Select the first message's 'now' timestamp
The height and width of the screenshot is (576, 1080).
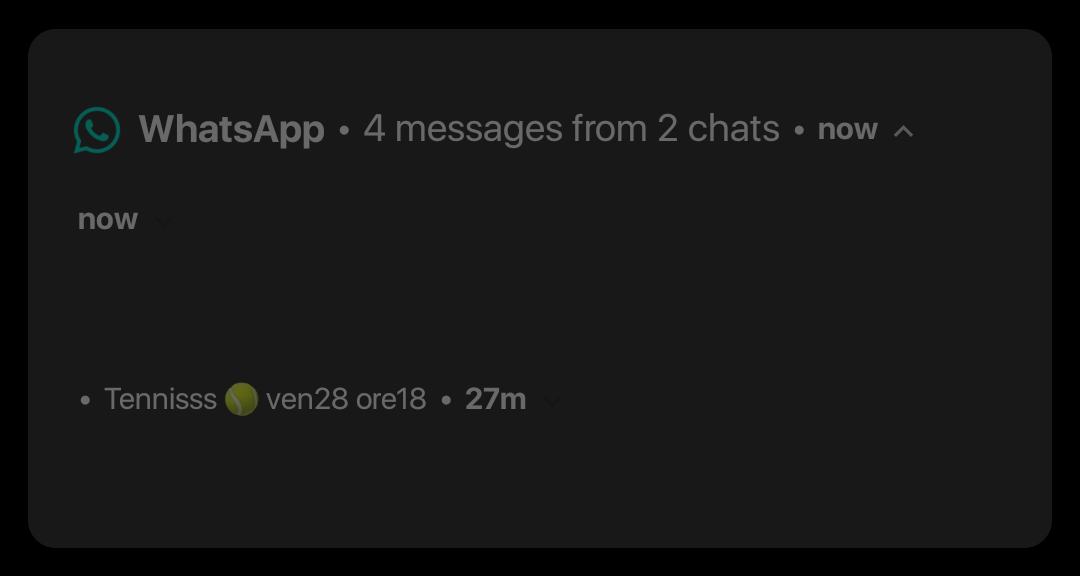(x=108, y=220)
